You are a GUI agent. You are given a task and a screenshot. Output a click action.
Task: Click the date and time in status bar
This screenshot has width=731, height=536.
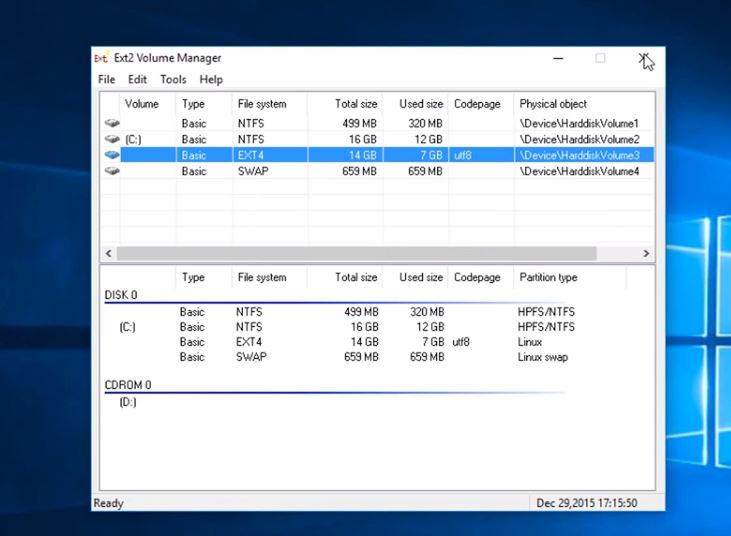point(586,503)
